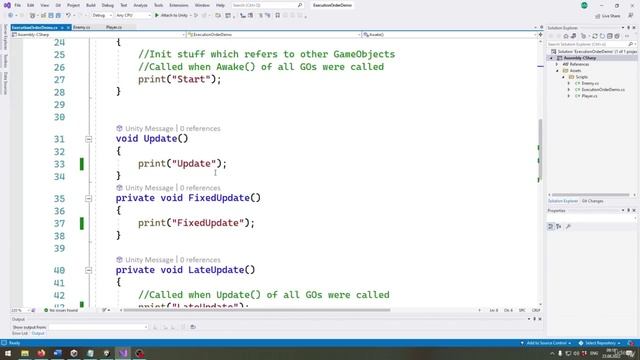Click the Alphabetical icon in Properties panel
The height and width of the screenshot is (360, 640).
tap(559, 227)
